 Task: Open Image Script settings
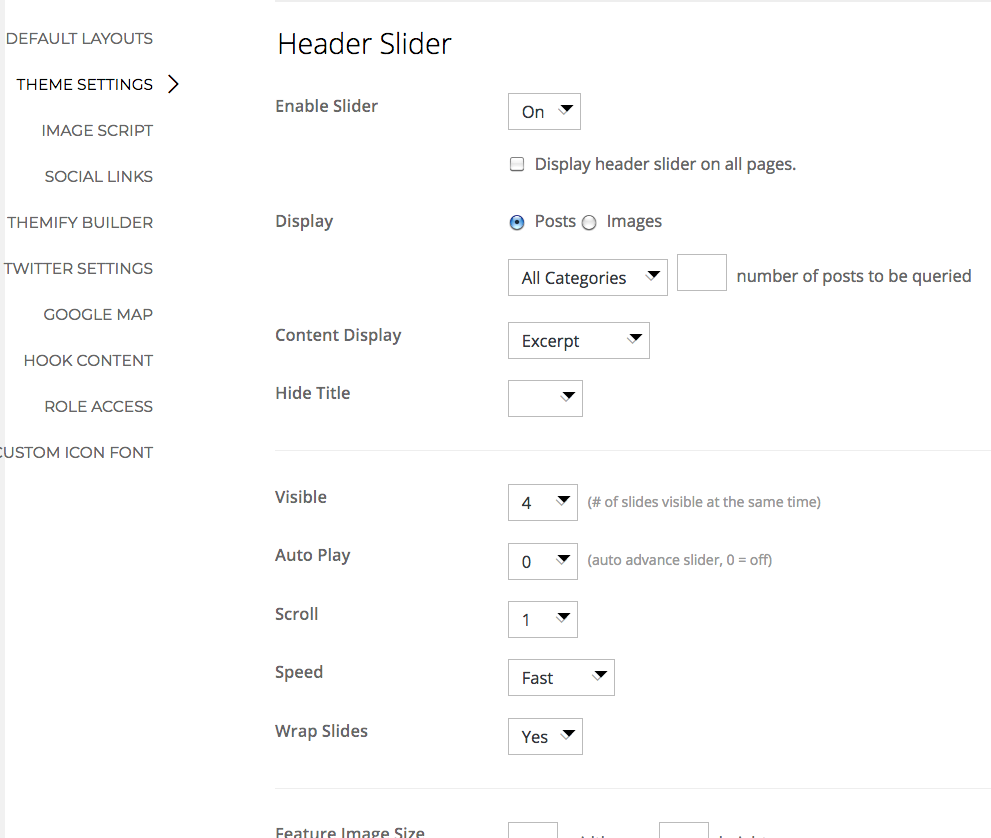[97, 131]
